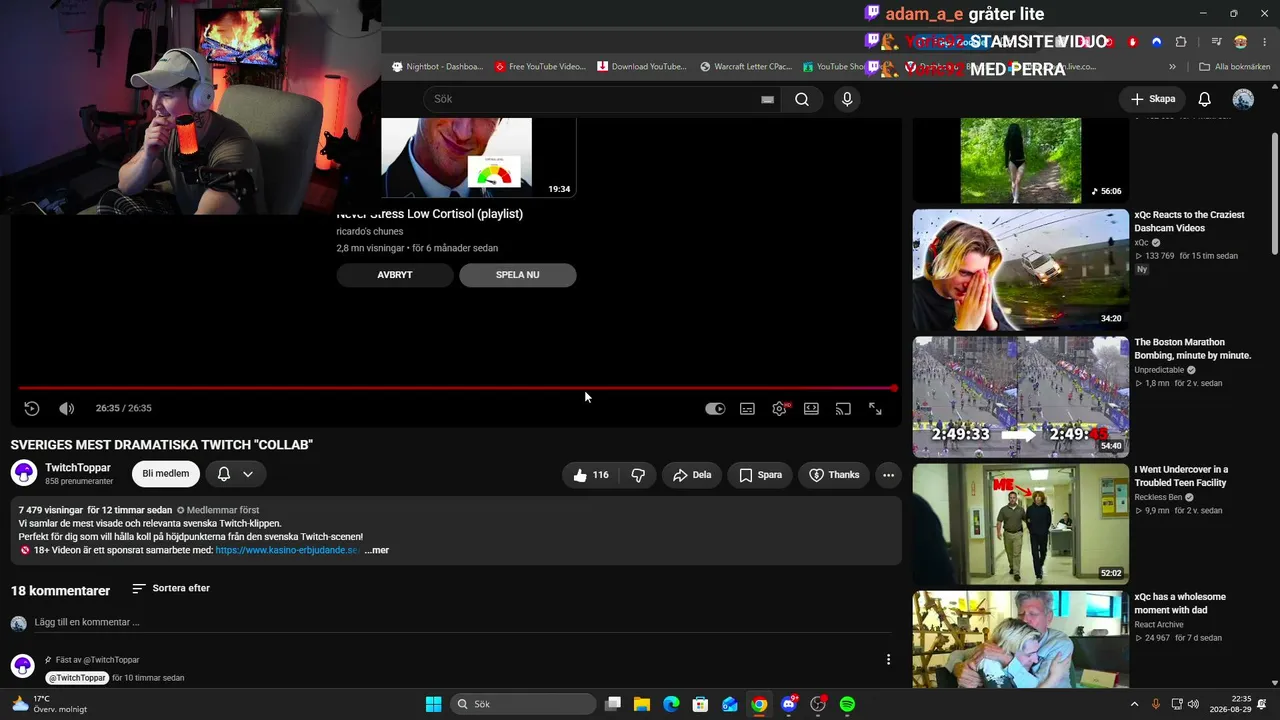Open the on-screen keyboard in search box
The height and width of the screenshot is (720, 1280).
[767, 99]
